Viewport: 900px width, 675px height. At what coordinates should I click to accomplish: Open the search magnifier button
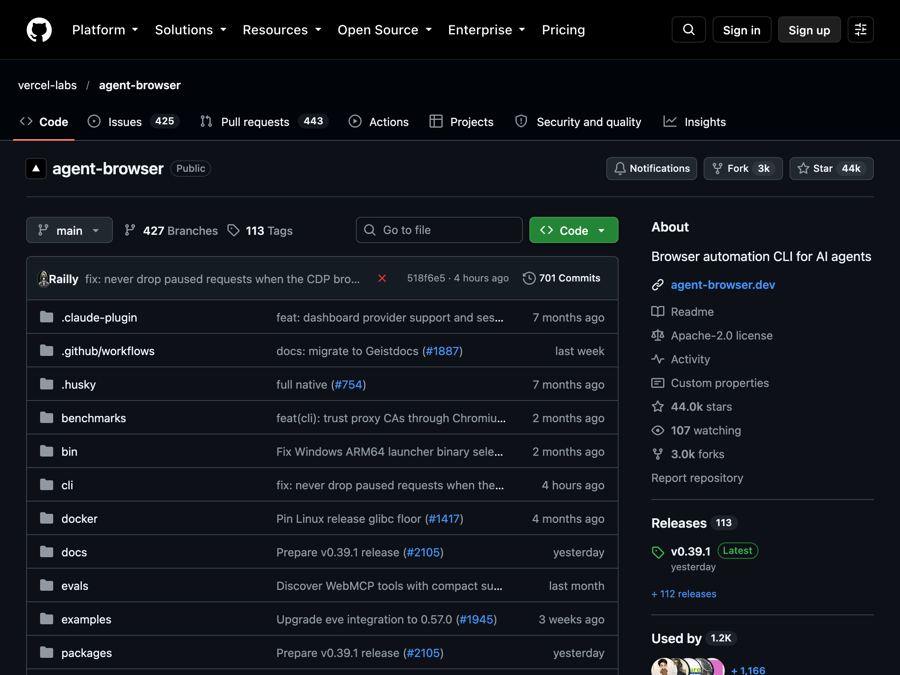(x=689, y=30)
